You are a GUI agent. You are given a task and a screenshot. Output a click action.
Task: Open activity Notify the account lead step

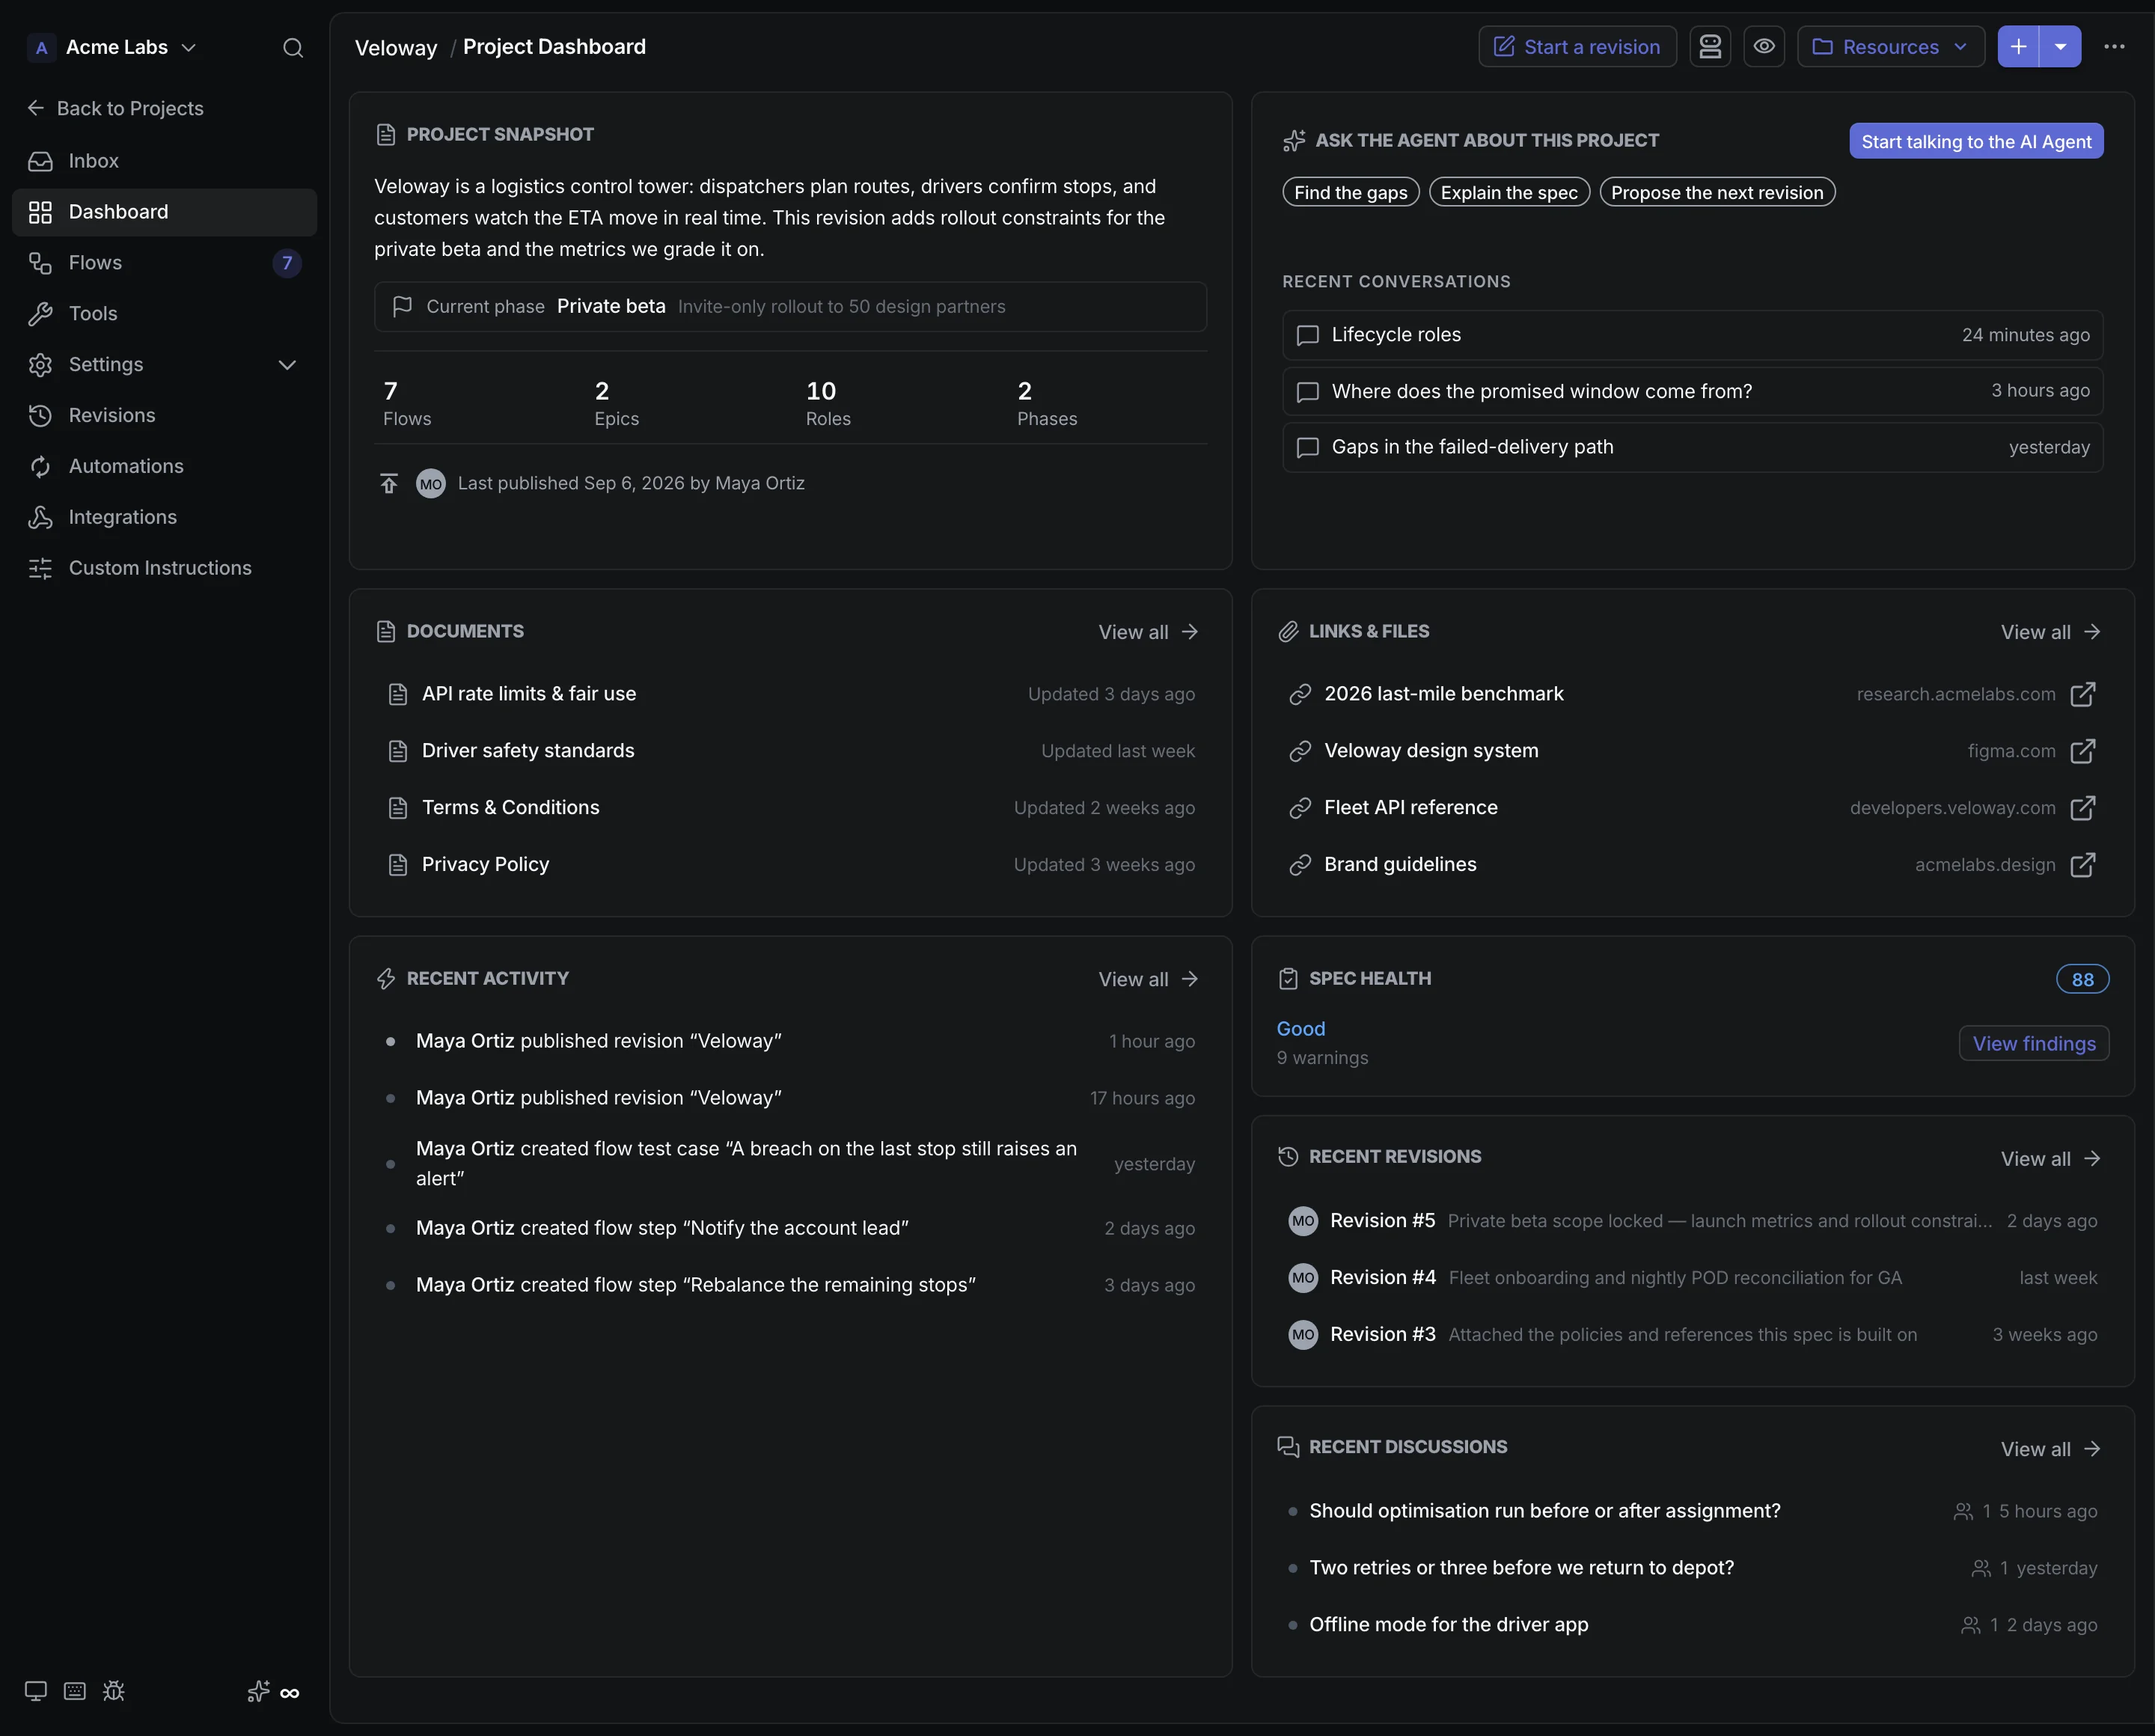790,1228
